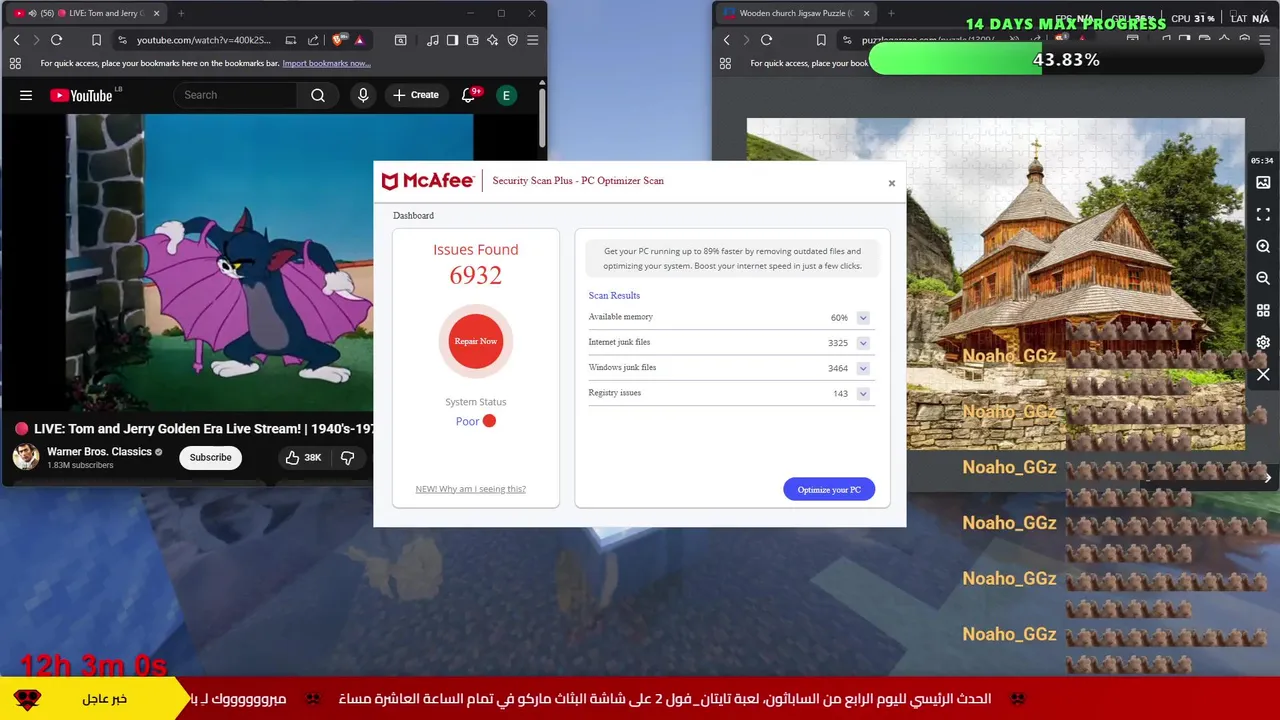Open the Brave Wallet icon
1280x720 pixels.
[x=472, y=40]
